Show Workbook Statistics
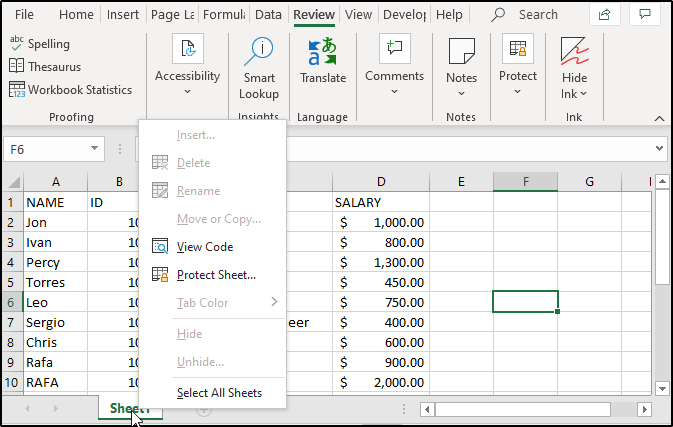Screen dimensions: 673x427 (70, 90)
